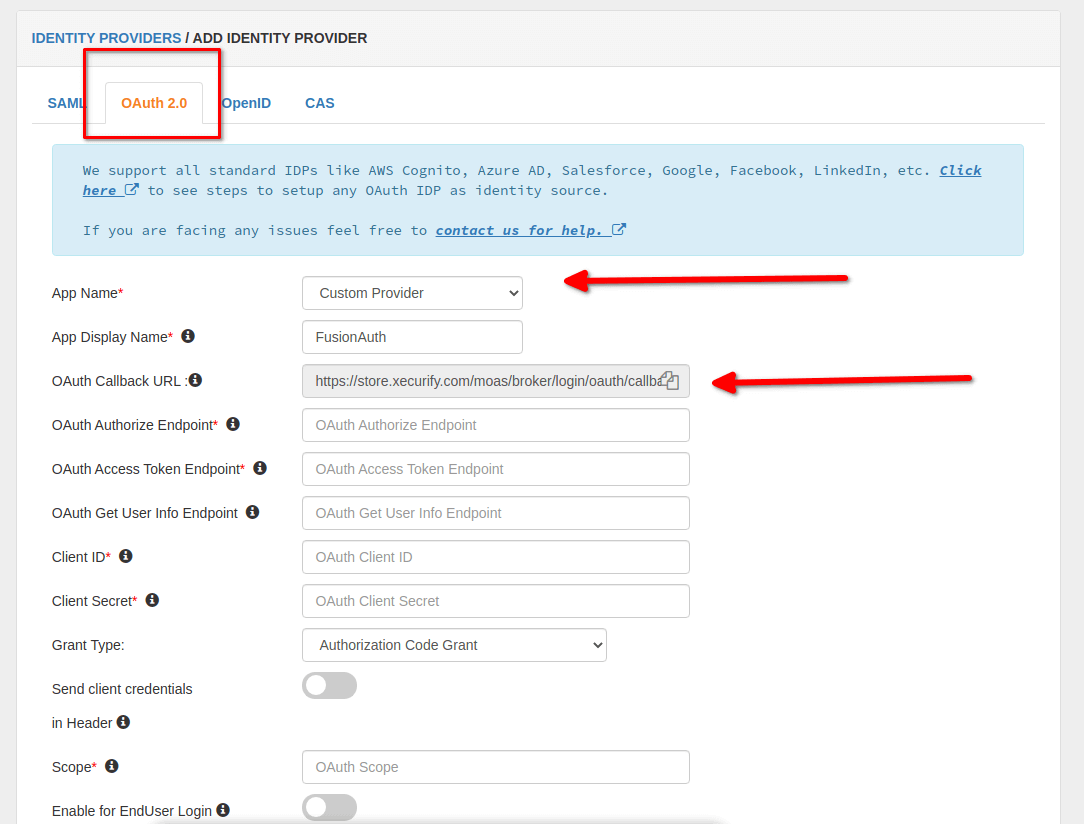
Task: Toggle Enable for EndUser Login switch
Action: (x=329, y=807)
